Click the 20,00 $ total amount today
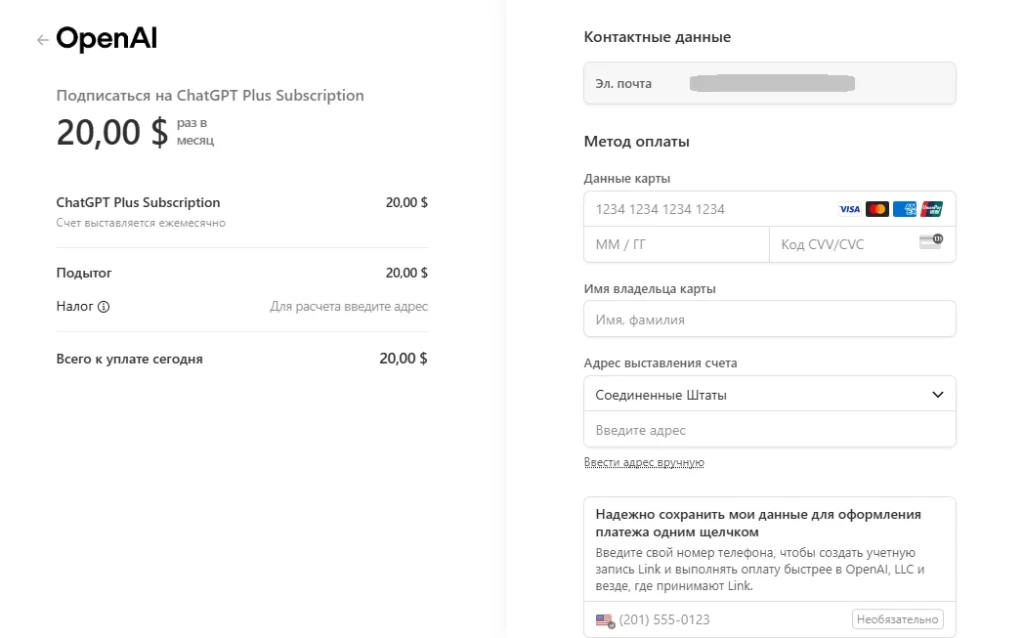 tap(403, 359)
